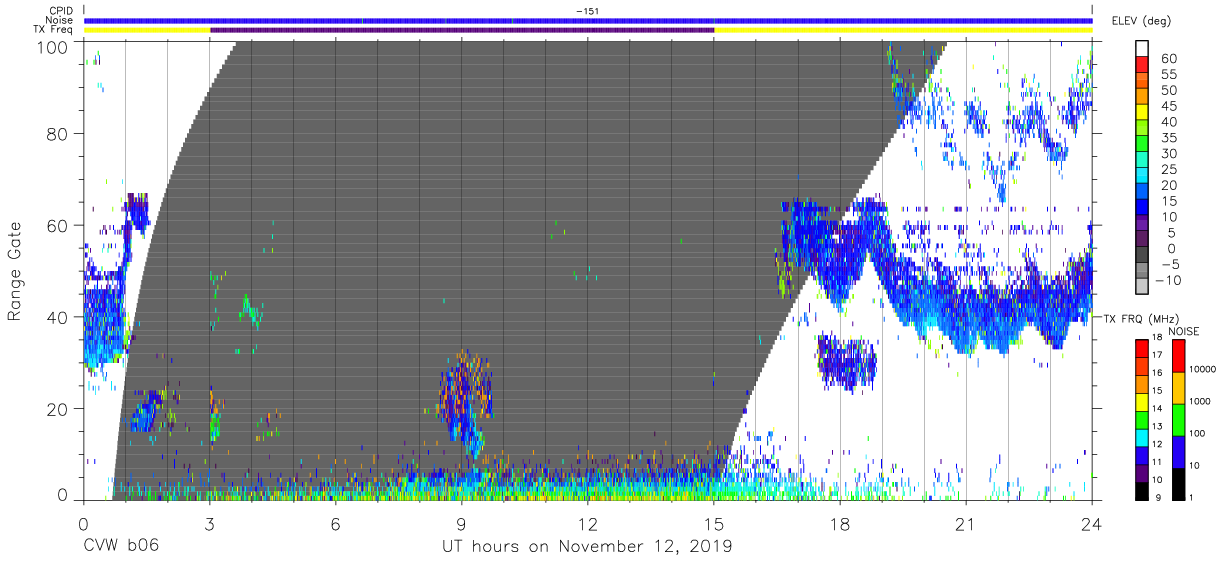The image size is (1228, 567).
Task: Click the black bottom segment of the TX FRQ bar
Action: pos(1142,491)
